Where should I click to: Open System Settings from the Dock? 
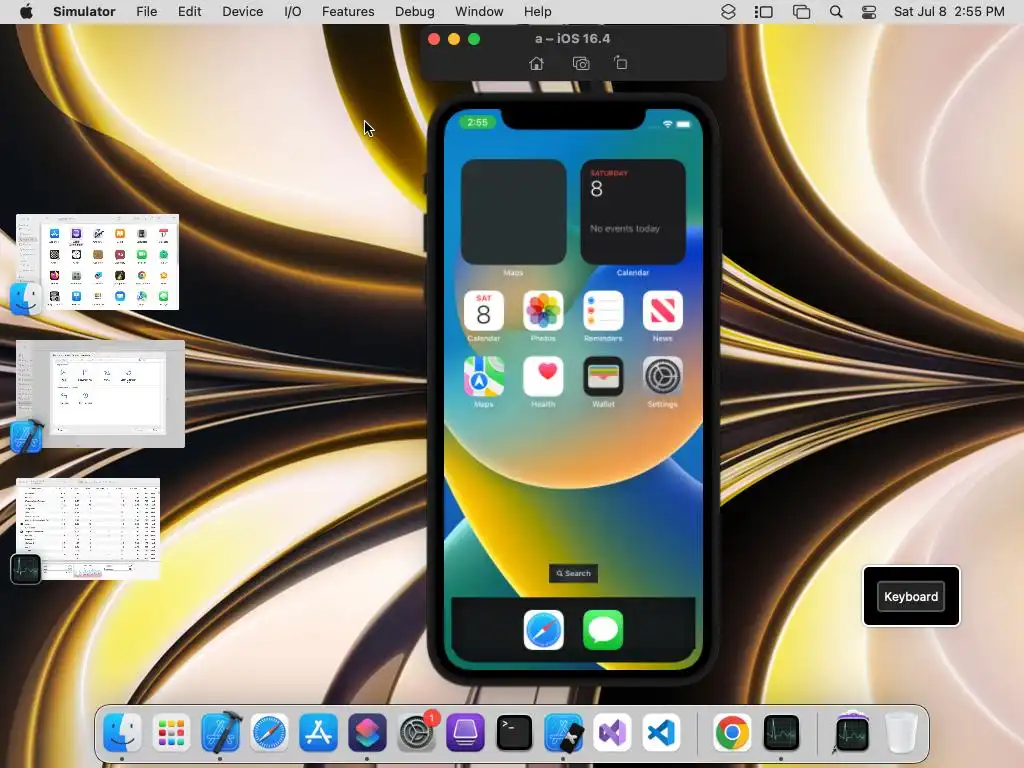416,732
